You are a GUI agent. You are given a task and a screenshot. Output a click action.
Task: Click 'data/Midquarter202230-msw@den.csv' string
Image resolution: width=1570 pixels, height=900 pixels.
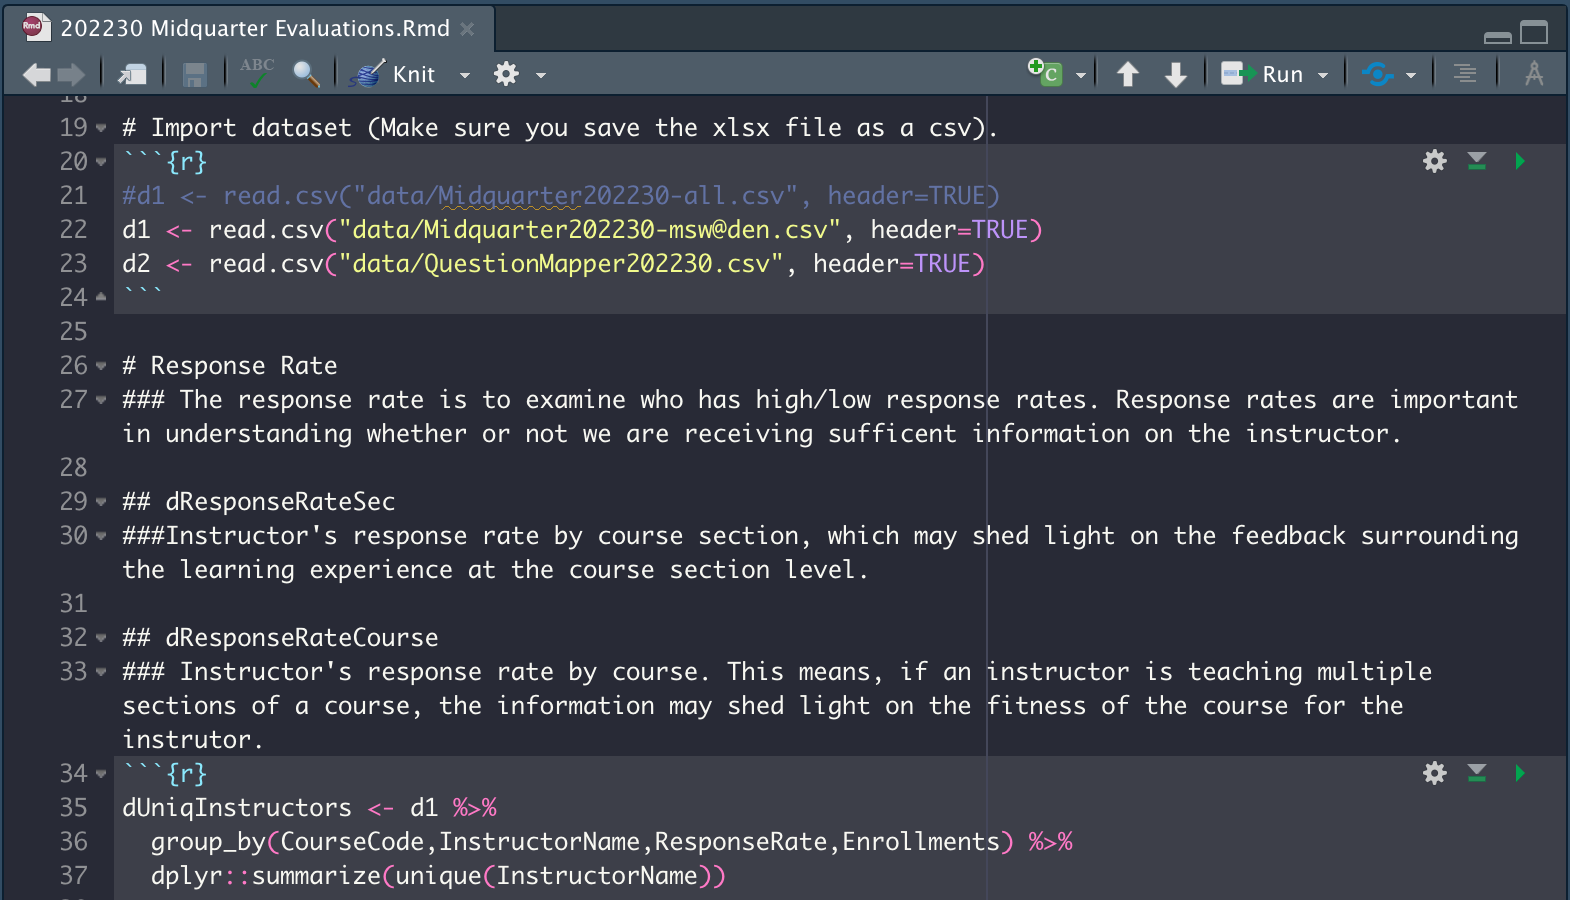(590, 229)
